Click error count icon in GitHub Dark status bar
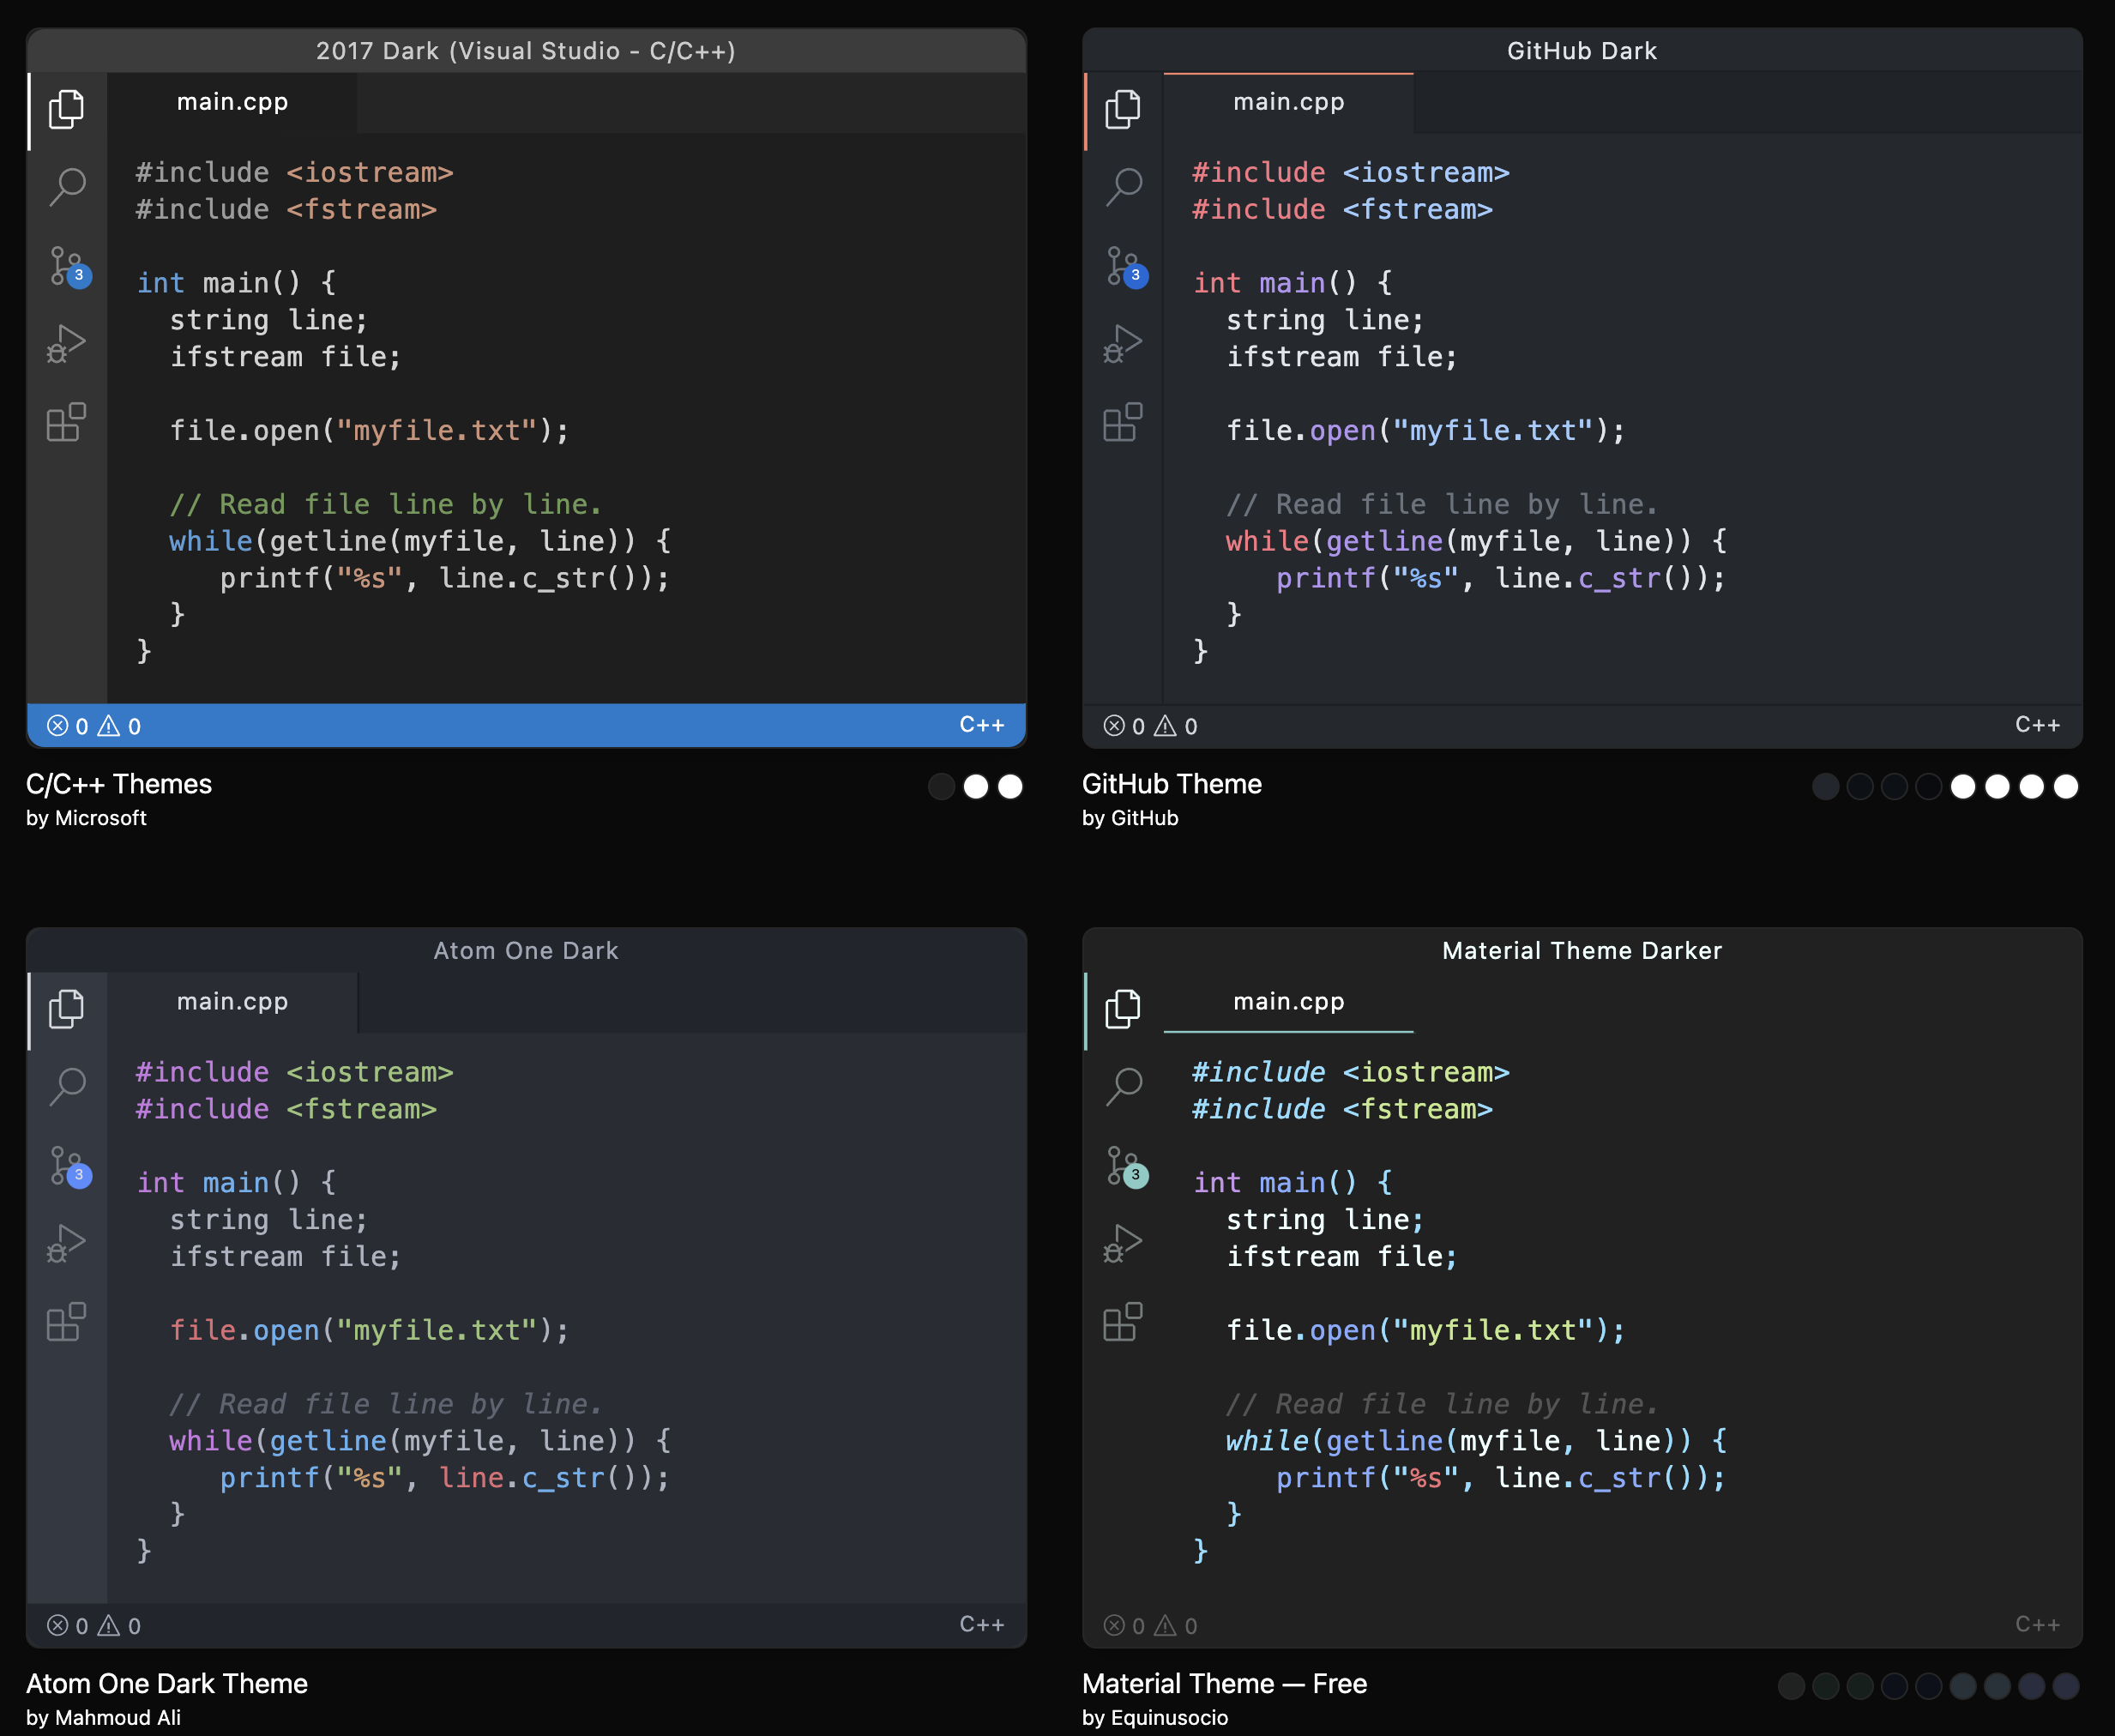Viewport: 2115px width, 1736px height. 1113,726
